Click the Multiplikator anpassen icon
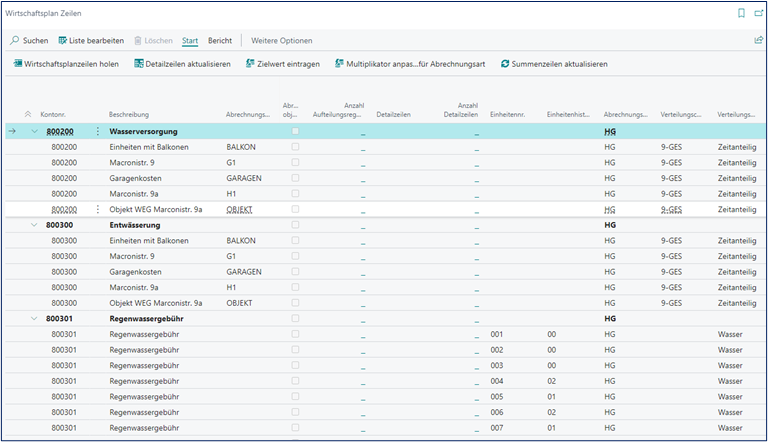Image resolution: width=768 pixels, height=442 pixels. click(x=339, y=64)
